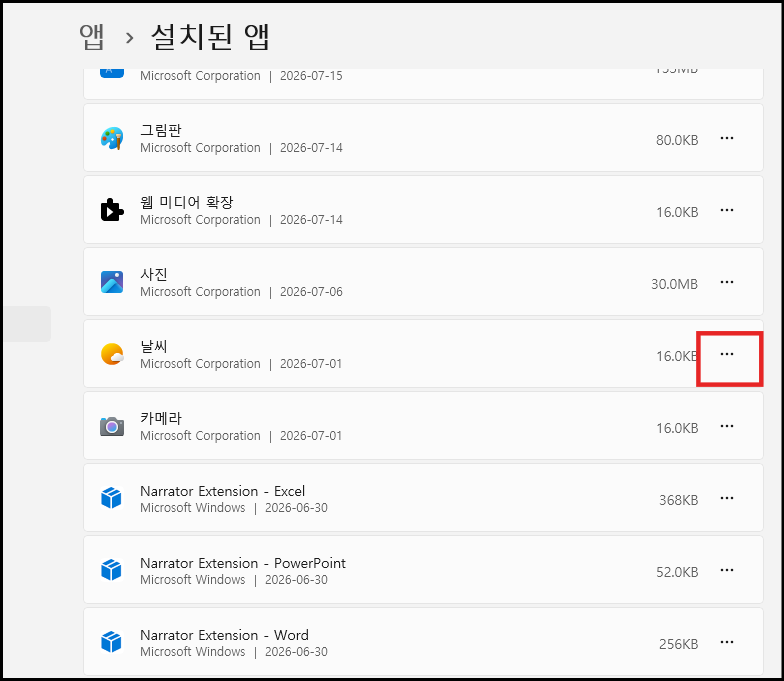This screenshot has width=784, height=681.
Task: Select the 날씨 app name
Action: (x=154, y=346)
